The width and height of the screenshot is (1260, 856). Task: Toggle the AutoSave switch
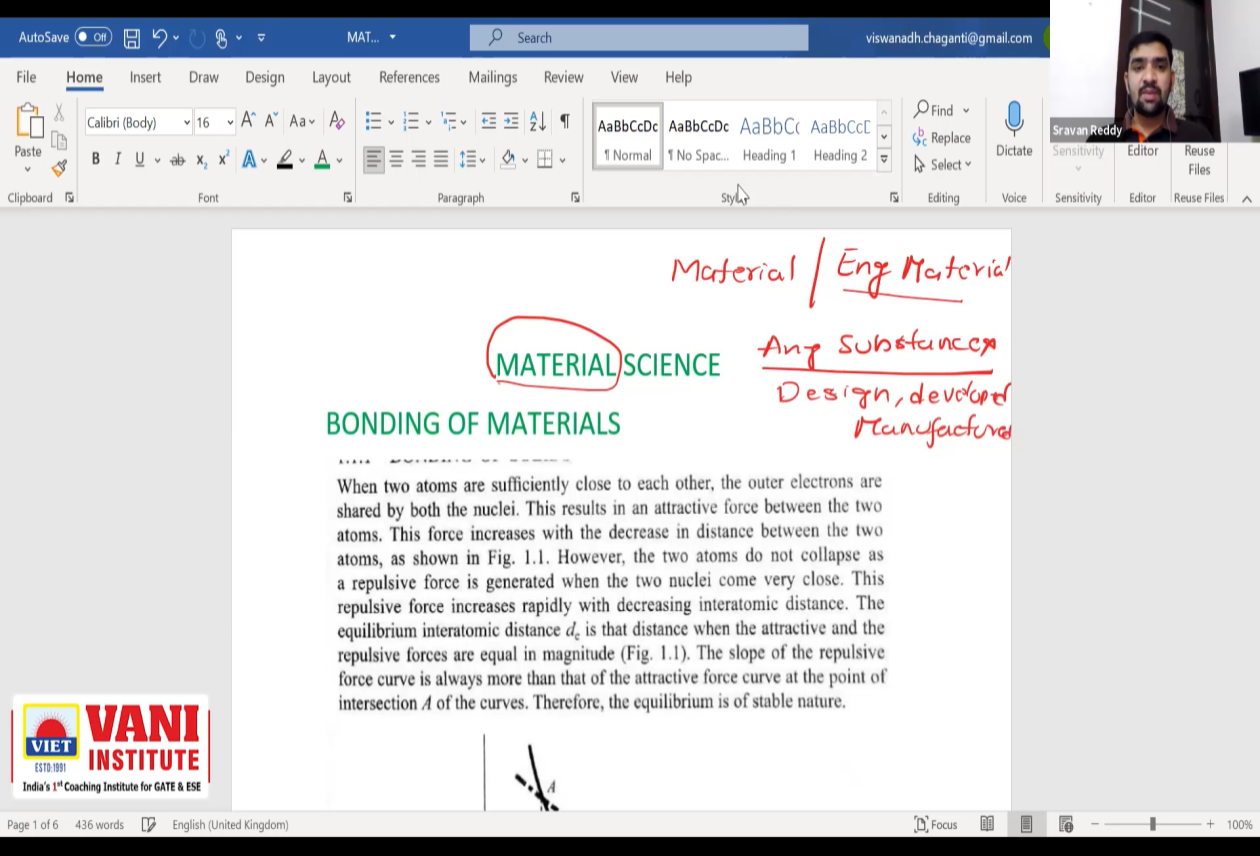(93, 38)
